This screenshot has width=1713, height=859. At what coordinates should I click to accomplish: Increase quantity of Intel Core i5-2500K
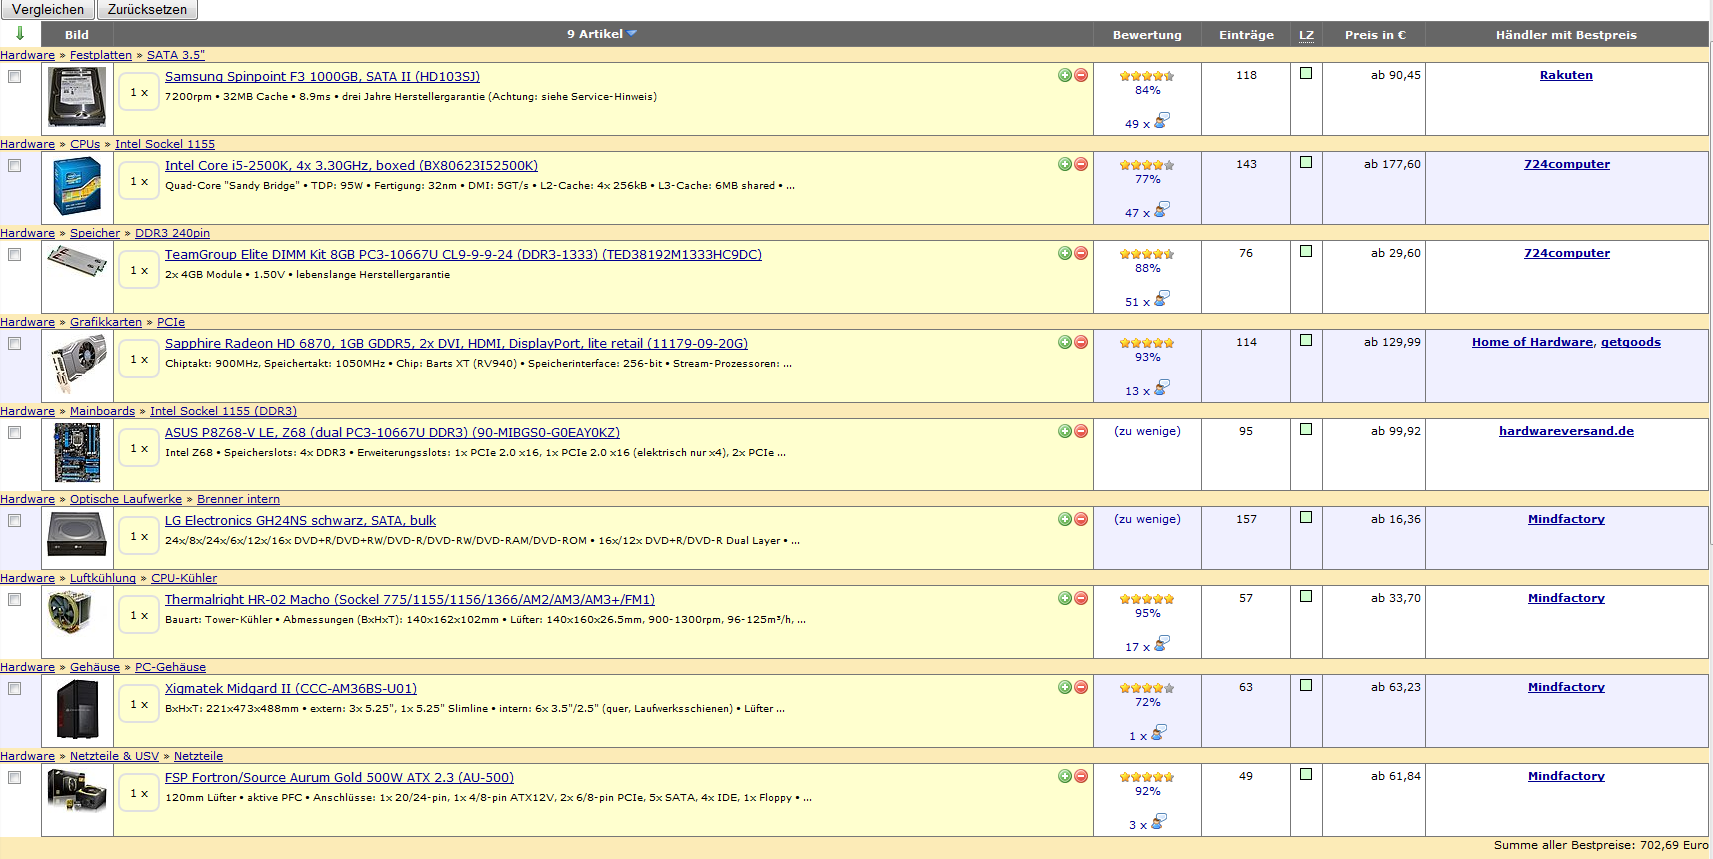coord(1065,164)
